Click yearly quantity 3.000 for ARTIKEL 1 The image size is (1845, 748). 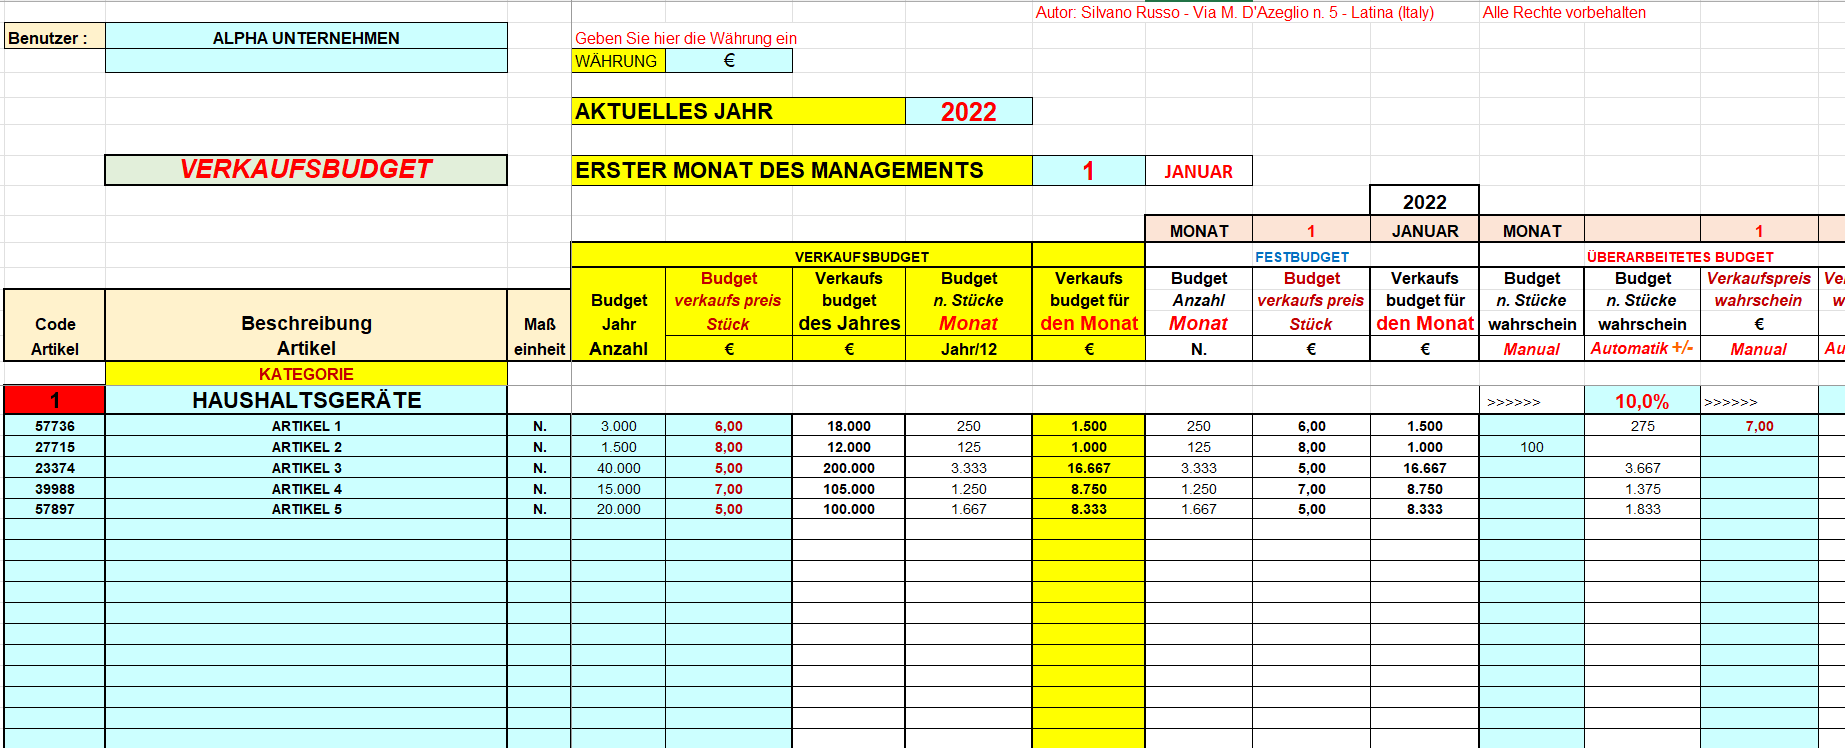(x=618, y=426)
